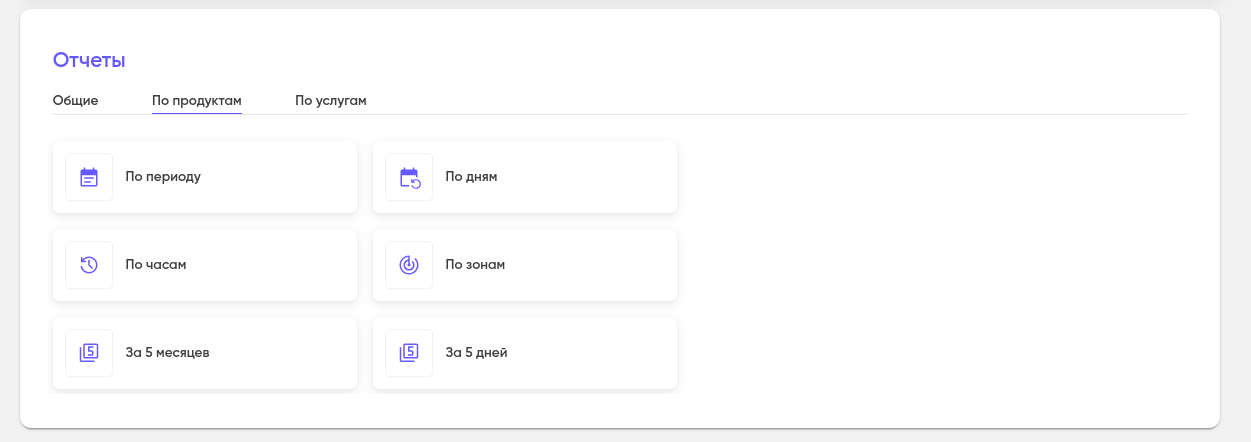The image size is (1251, 442).
Task: Open the За 5 месяцев report text
Action: (167, 353)
